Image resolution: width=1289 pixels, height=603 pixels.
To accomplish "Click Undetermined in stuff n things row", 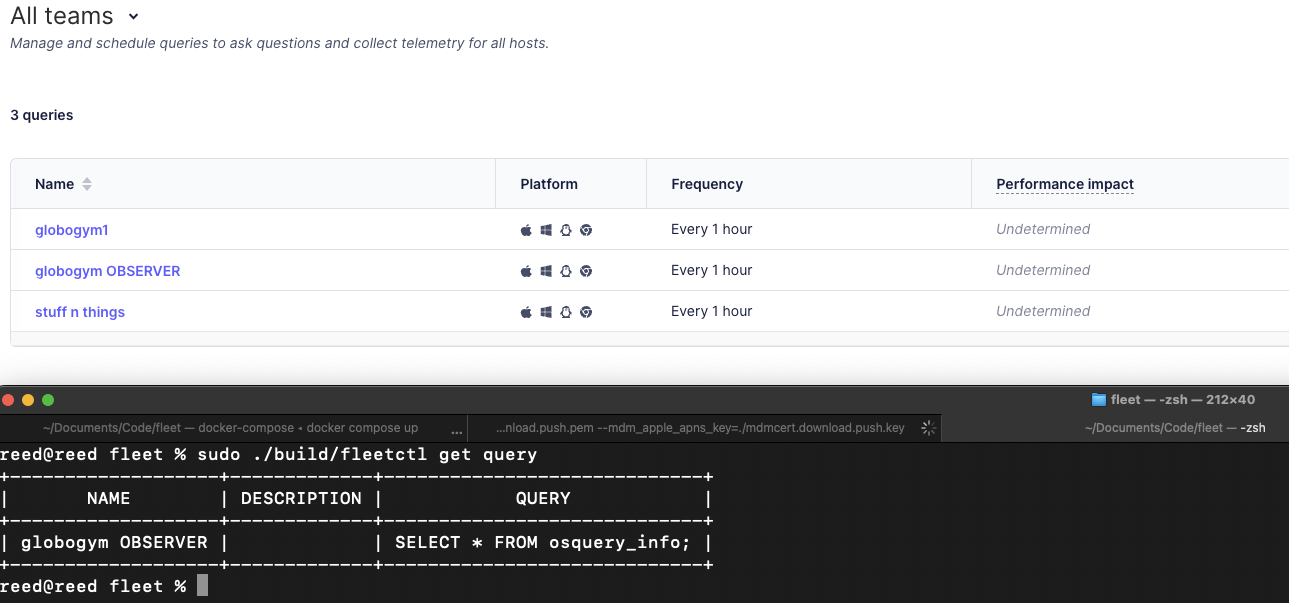I will (1043, 311).
